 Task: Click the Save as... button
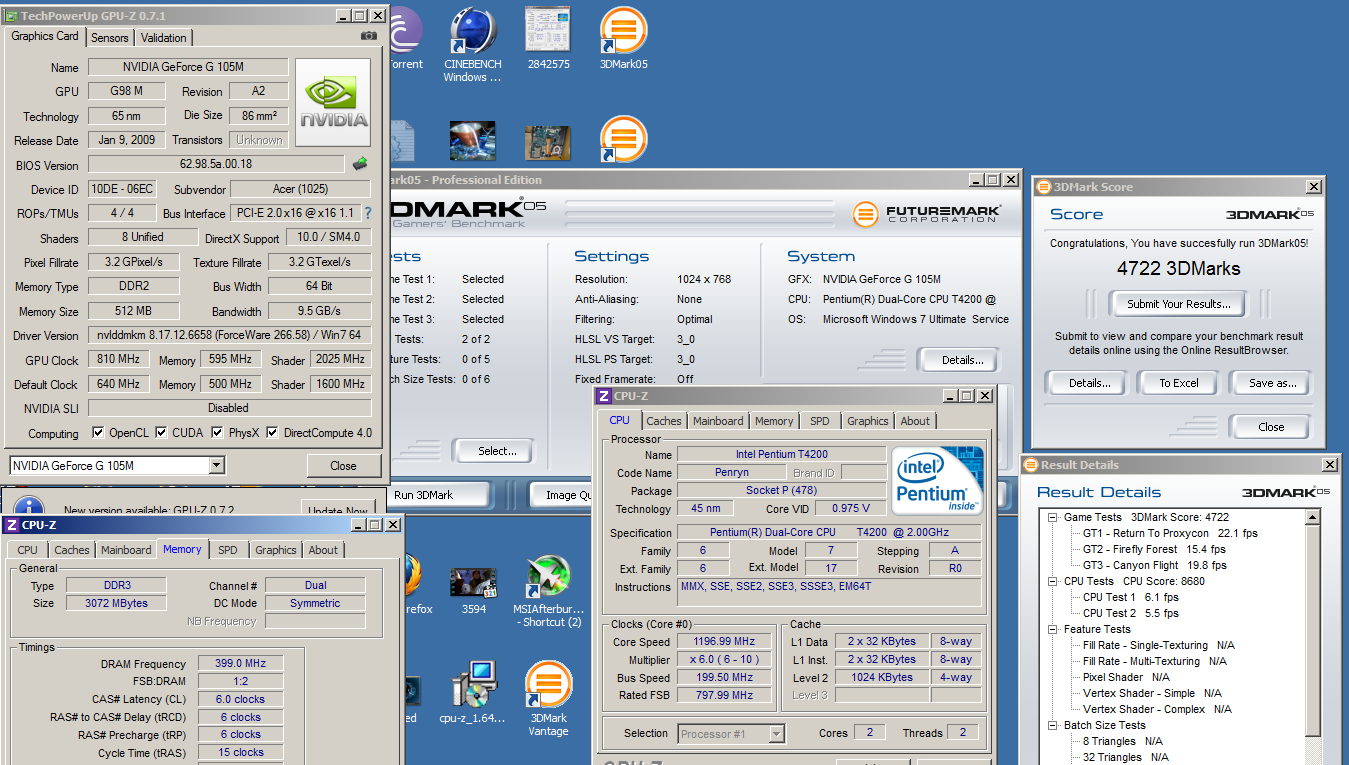1272,383
